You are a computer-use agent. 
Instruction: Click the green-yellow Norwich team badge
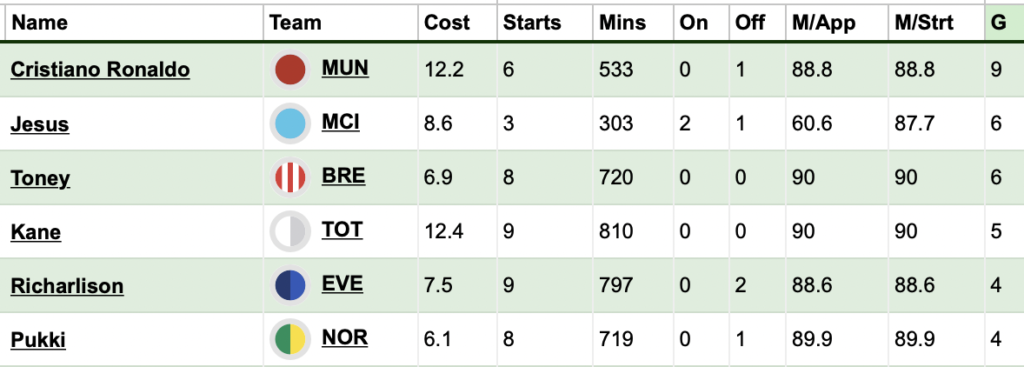pos(290,340)
